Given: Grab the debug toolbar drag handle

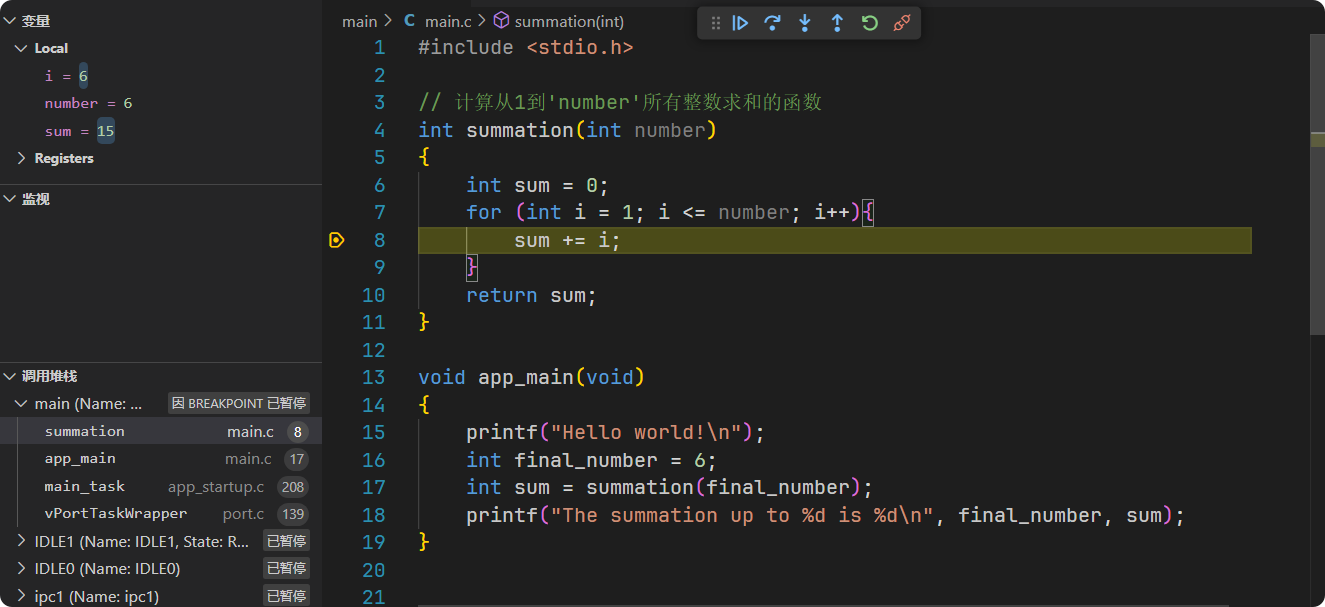Looking at the screenshot, I should [715, 23].
